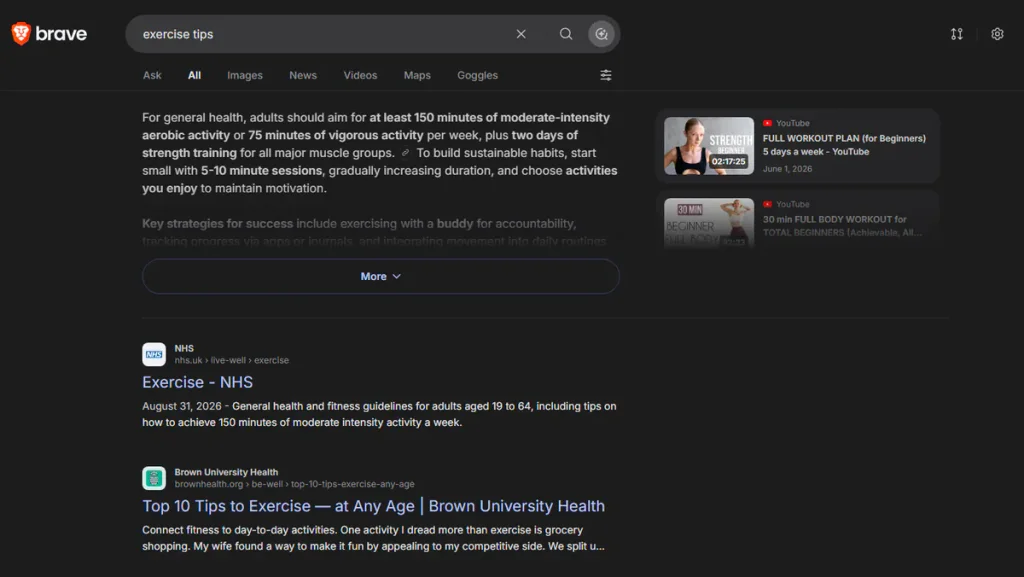Open the News tab

[303, 75]
